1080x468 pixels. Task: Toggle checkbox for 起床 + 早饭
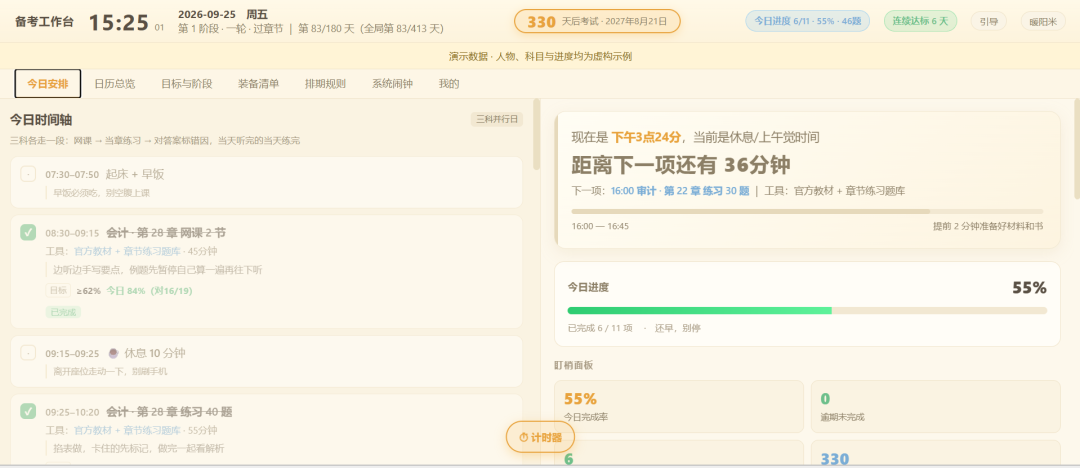pyautogui.click(x=28, y=174)
